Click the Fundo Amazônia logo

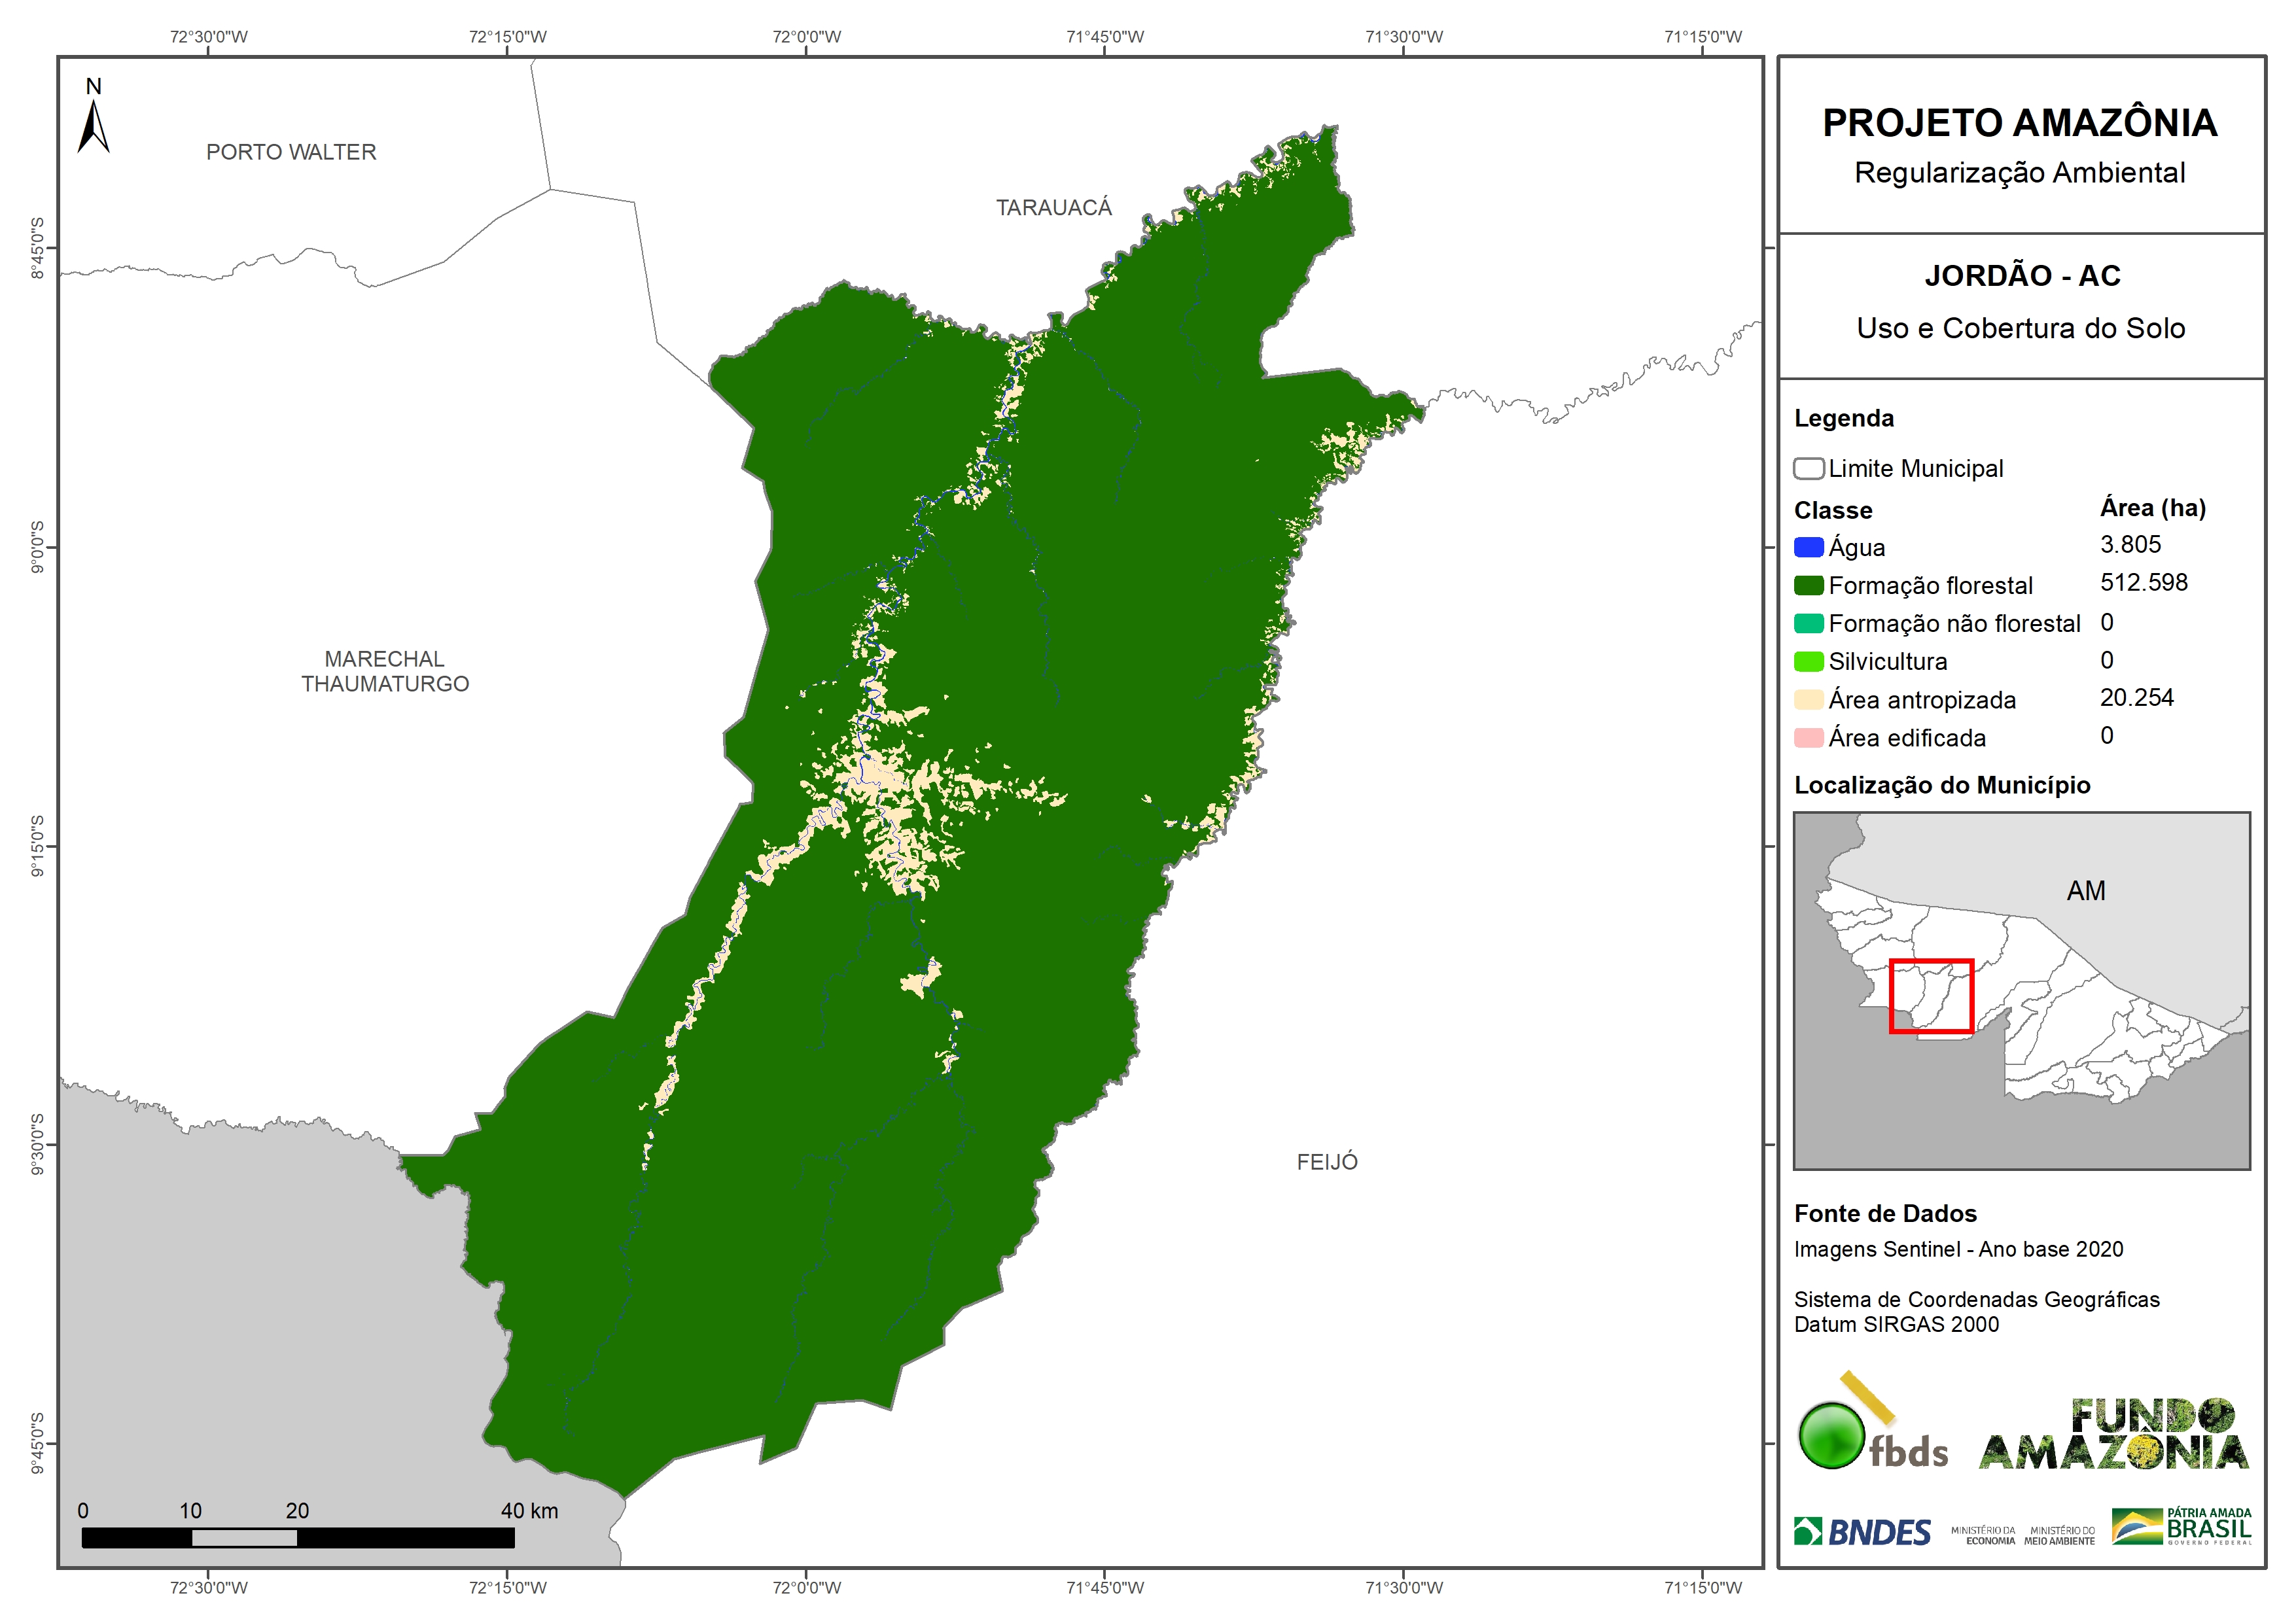tap(2113, 1435)
